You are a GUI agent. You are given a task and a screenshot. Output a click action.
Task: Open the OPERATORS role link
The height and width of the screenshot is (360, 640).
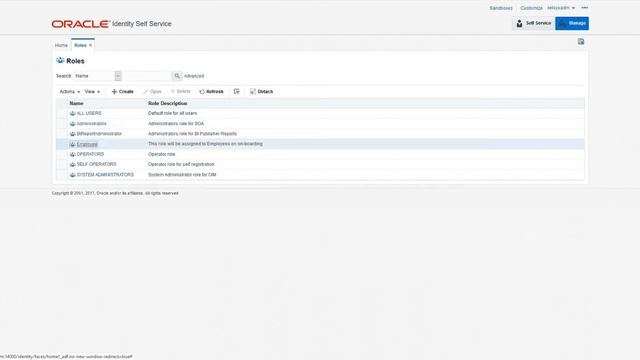[x=90, y=154]
